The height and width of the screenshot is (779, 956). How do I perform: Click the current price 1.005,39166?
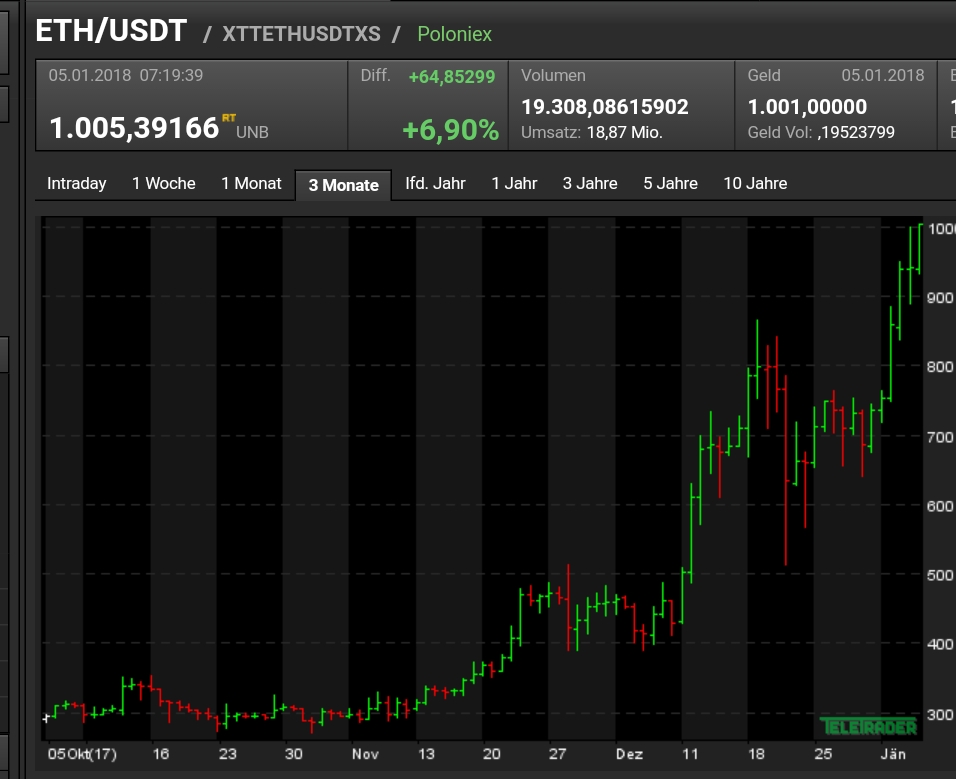[x=134, y=128]
